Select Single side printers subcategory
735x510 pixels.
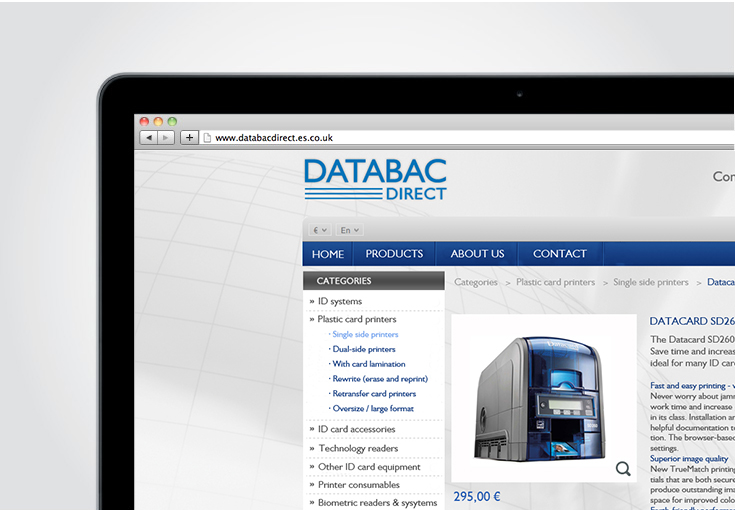pos(365,334)
